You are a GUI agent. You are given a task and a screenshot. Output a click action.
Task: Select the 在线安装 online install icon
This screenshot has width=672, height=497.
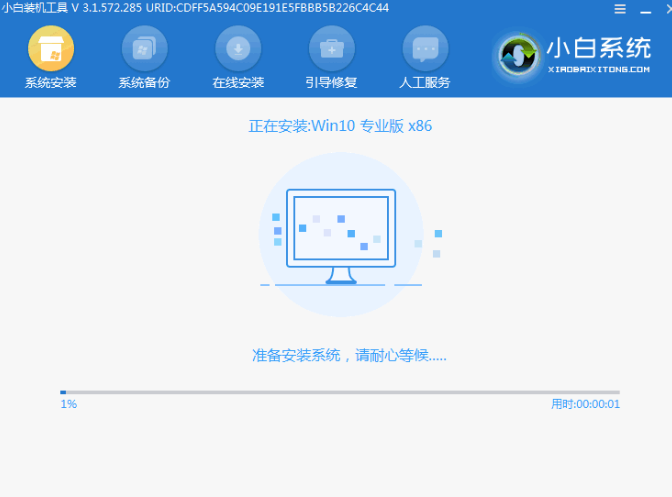[238, 48]
